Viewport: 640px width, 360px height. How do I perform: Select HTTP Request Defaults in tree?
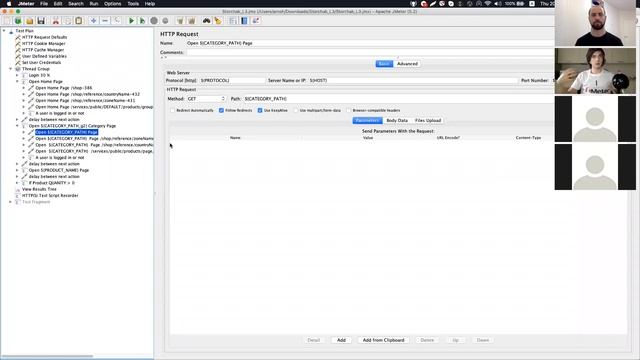44,37
